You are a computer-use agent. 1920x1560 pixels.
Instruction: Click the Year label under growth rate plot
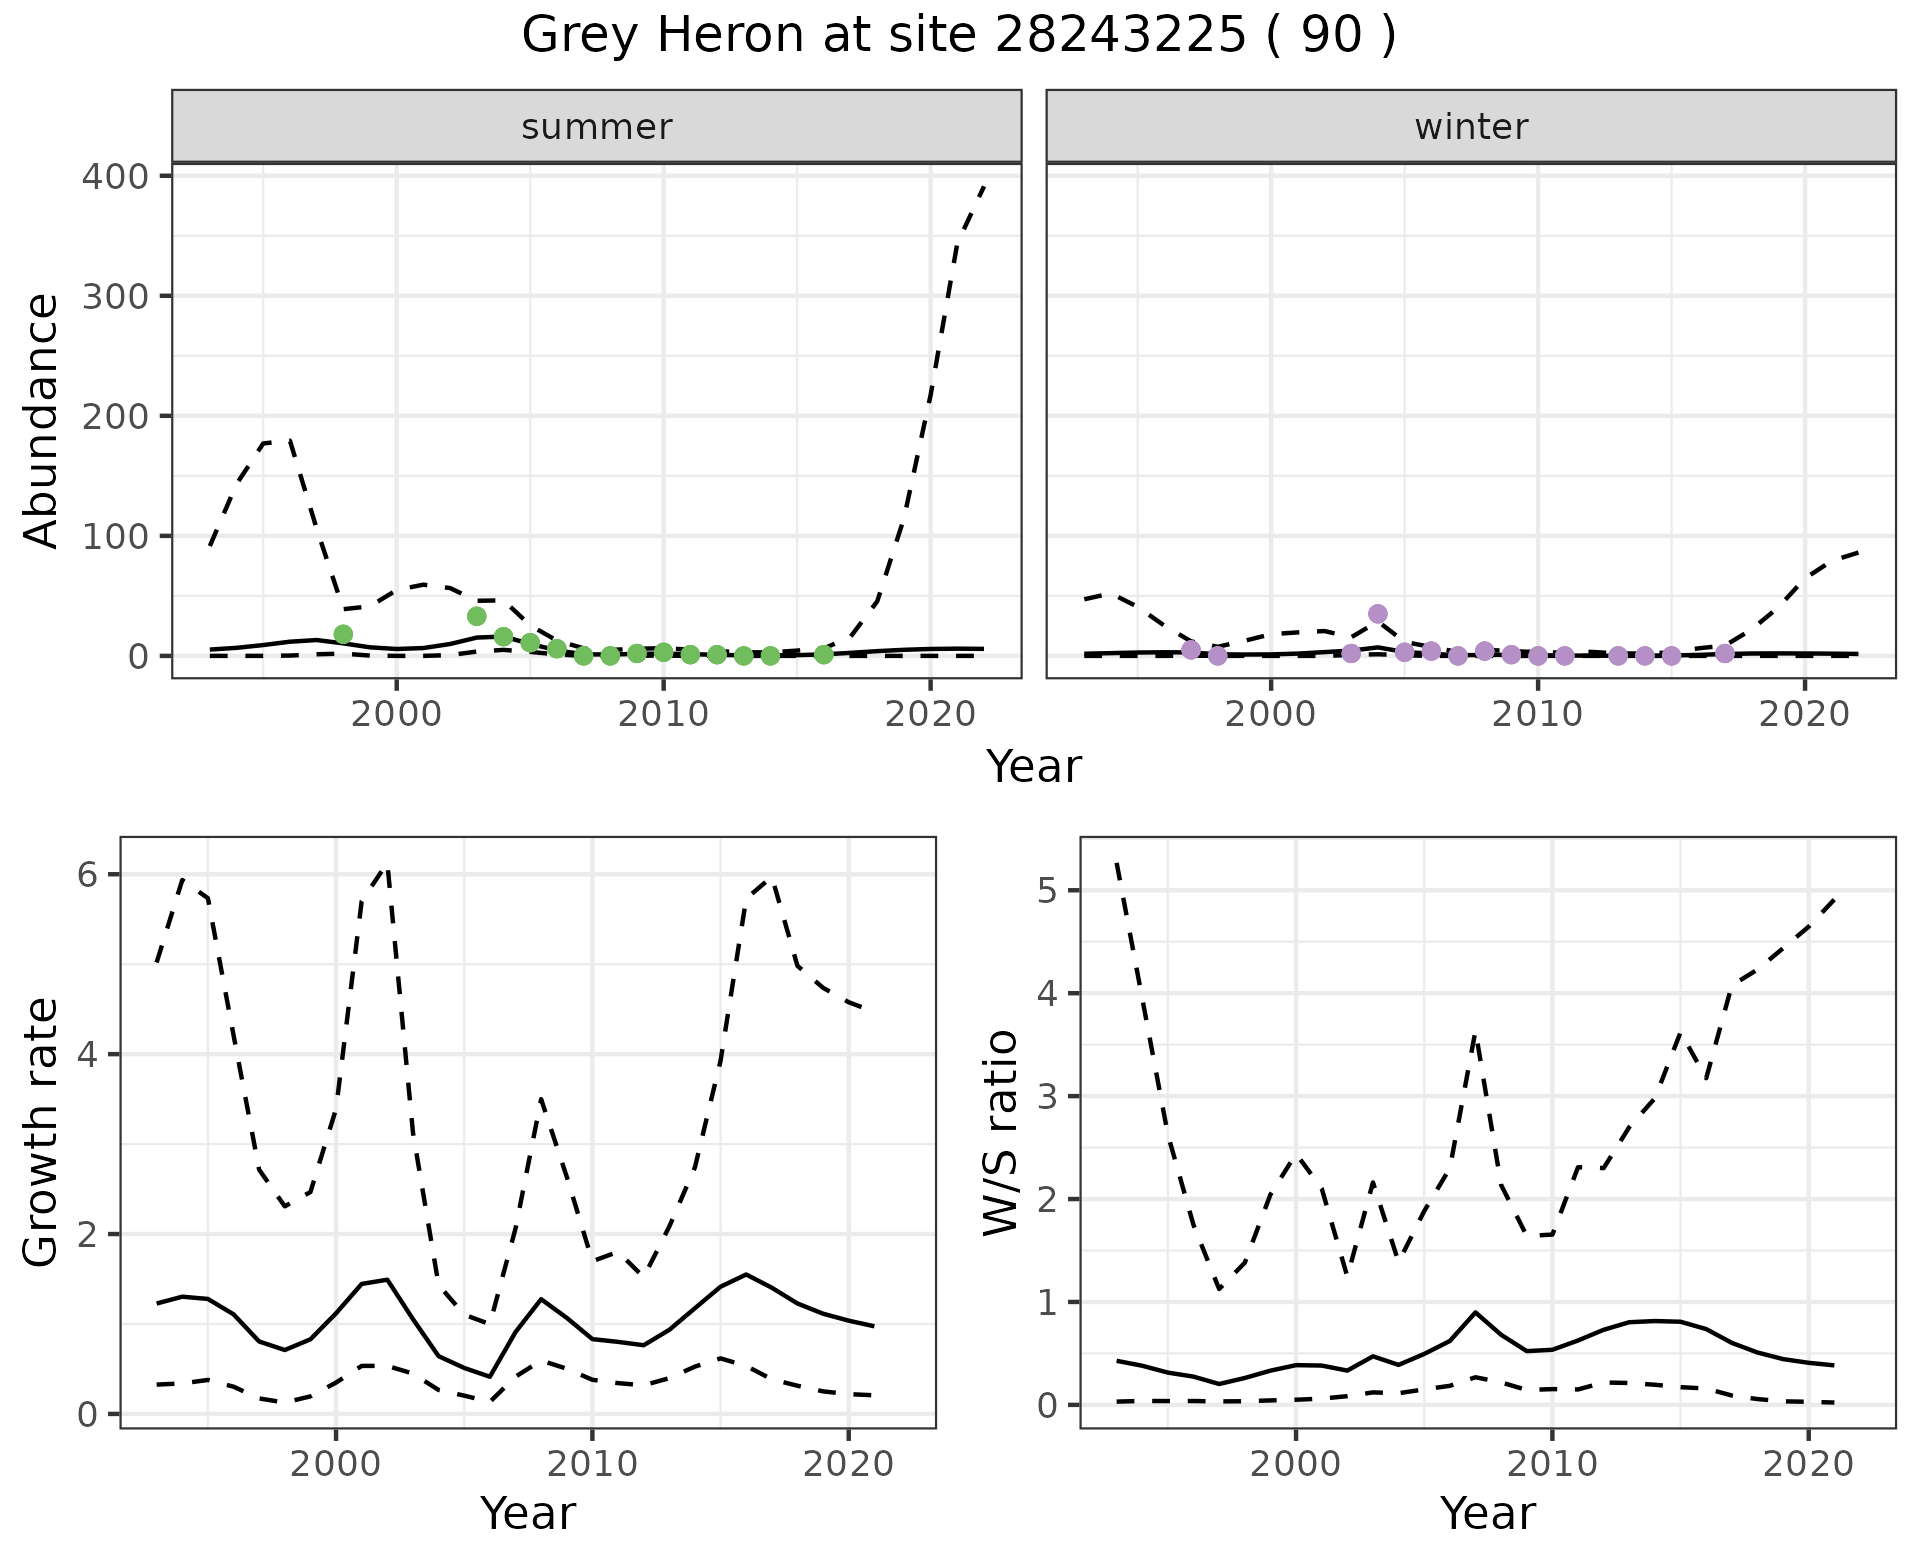pos(527,1513)
